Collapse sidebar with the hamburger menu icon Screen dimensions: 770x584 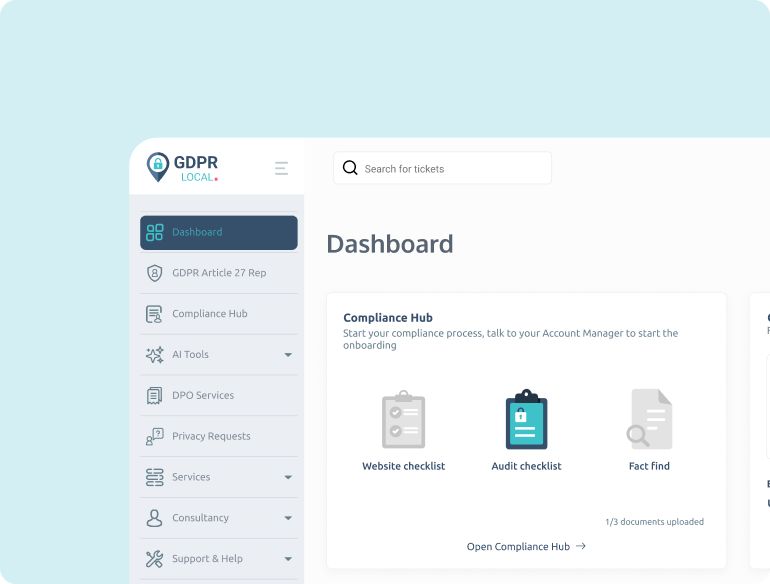[281, 168]
